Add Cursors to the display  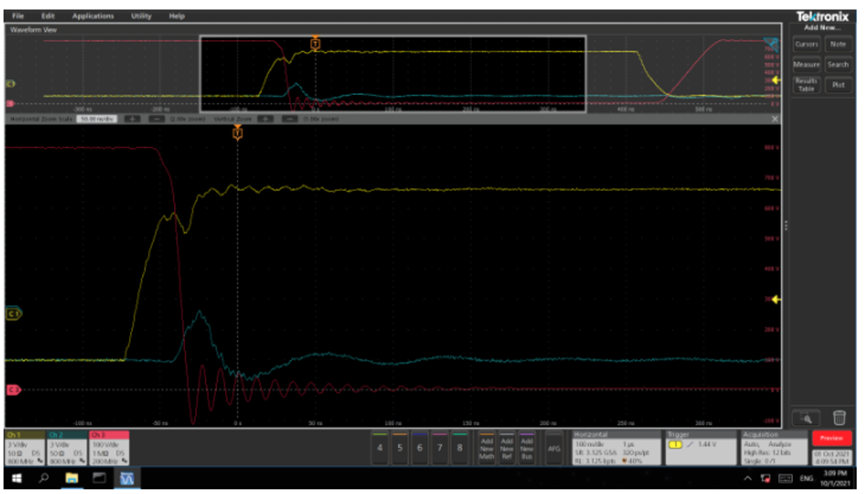[806, 44]
